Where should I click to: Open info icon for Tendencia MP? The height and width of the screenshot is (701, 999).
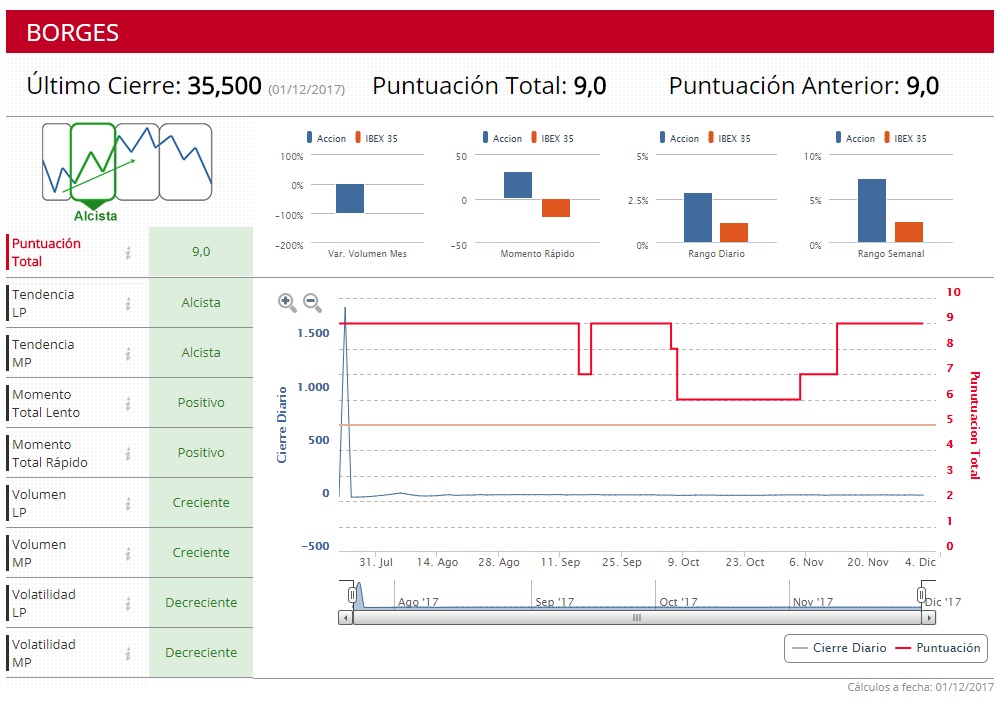[x=128, y=353]
